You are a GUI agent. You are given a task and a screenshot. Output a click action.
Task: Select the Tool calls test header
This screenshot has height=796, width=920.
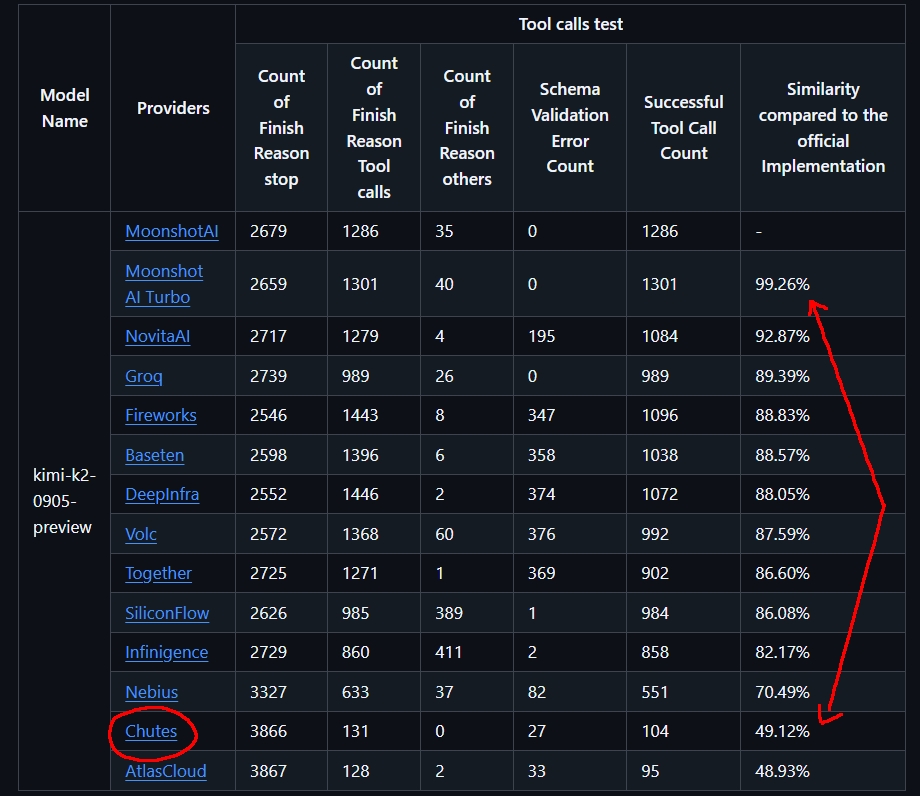click(x=571, y=24)
